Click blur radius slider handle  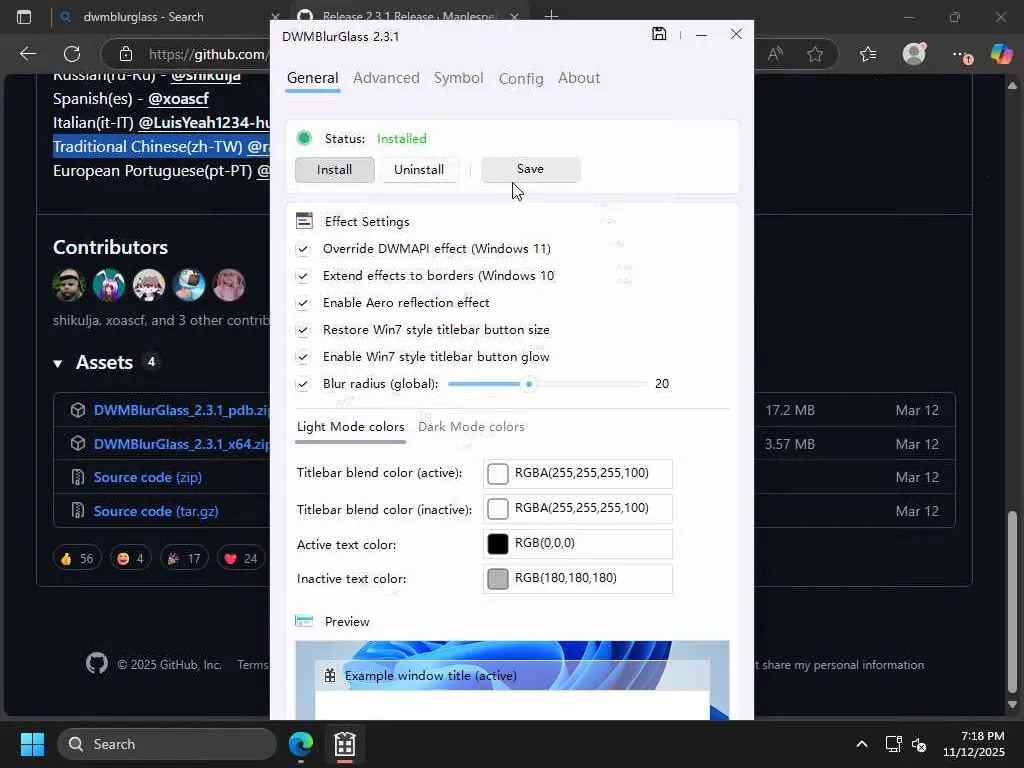529,384
